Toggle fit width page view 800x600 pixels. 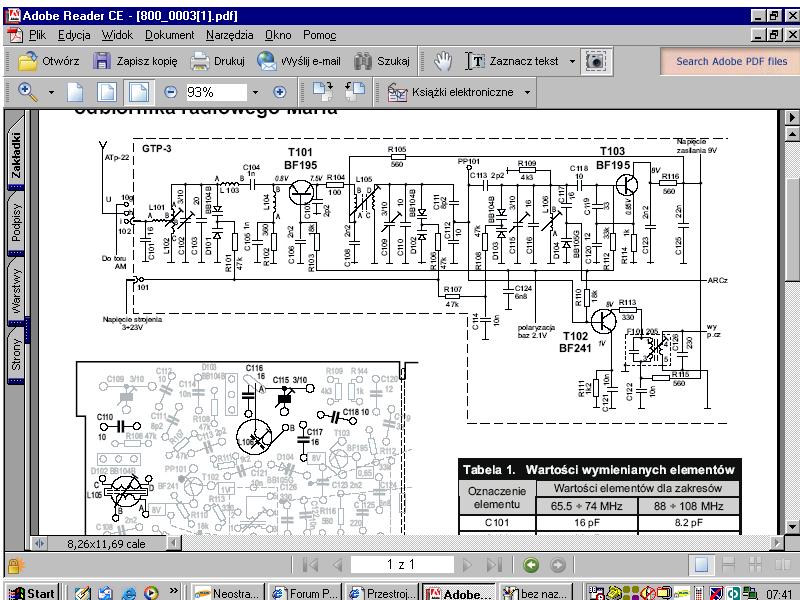click(x=139, y=92)
